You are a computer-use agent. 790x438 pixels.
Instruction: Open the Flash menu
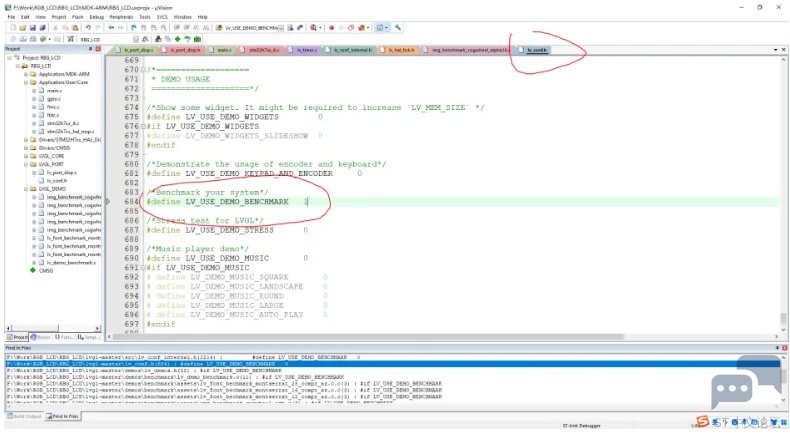(78, 17)
